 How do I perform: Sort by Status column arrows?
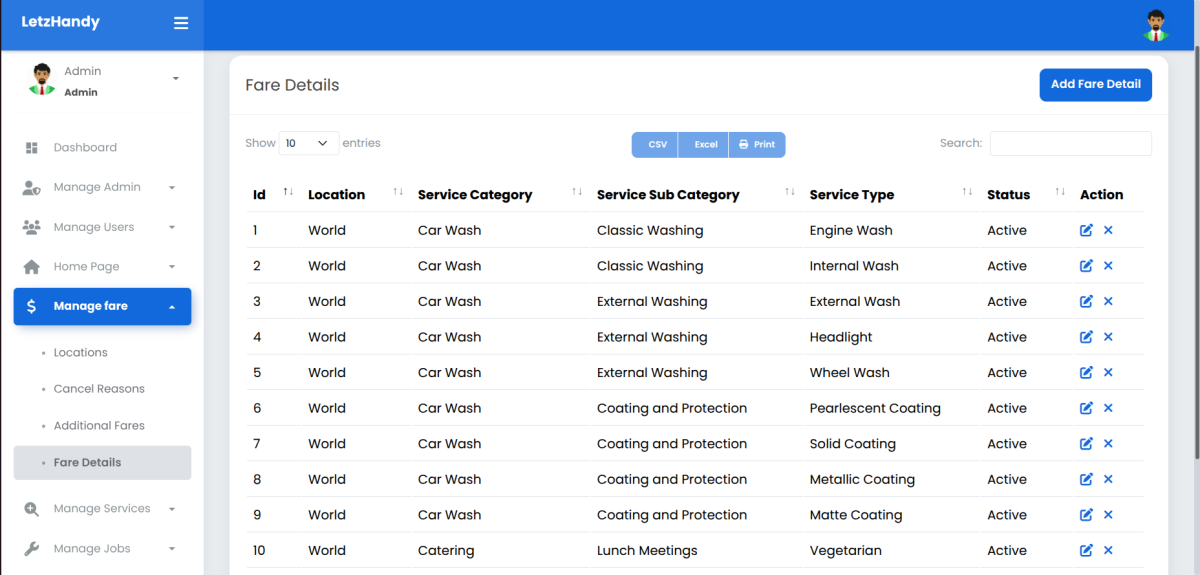1060,192
